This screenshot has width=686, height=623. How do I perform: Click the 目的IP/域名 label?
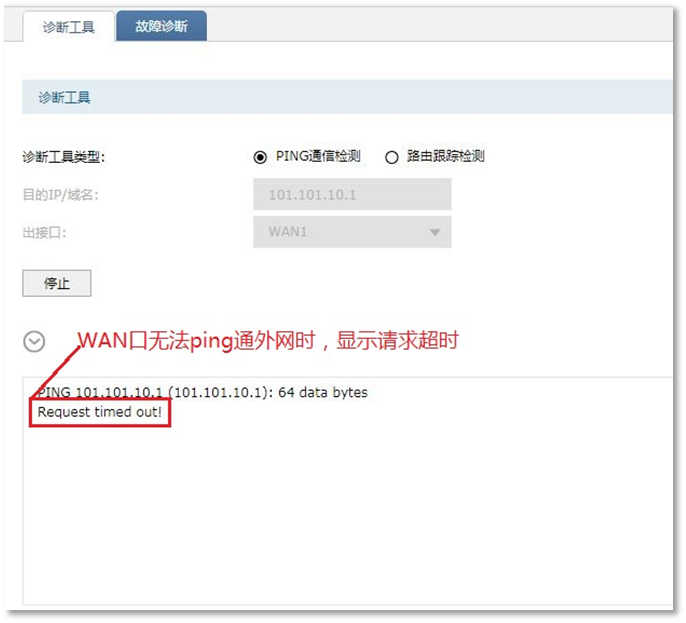(61, 195)
